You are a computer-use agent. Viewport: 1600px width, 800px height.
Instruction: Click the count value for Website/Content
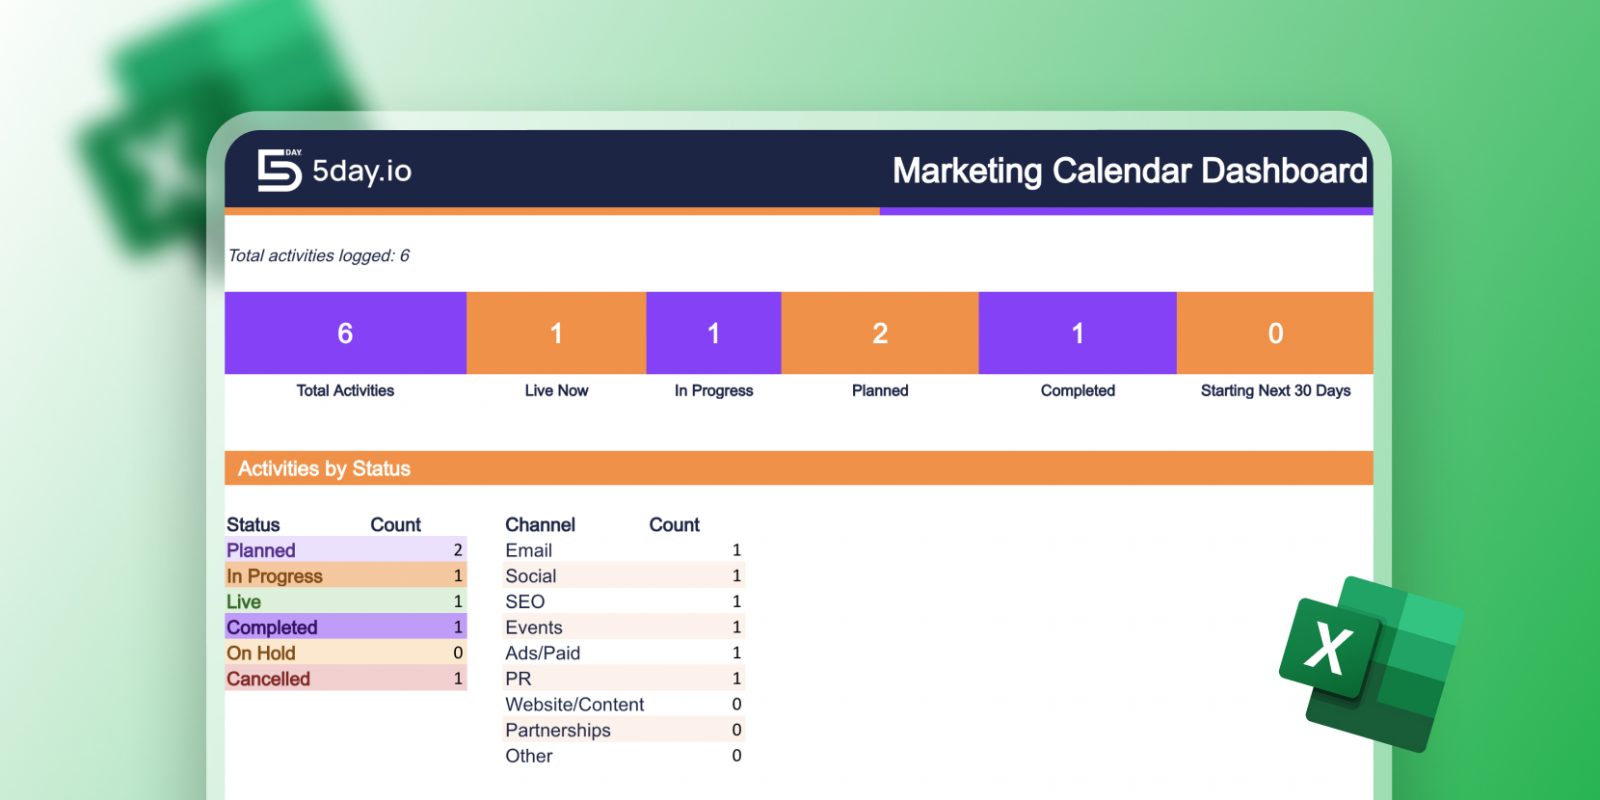[x=737, y=705]
